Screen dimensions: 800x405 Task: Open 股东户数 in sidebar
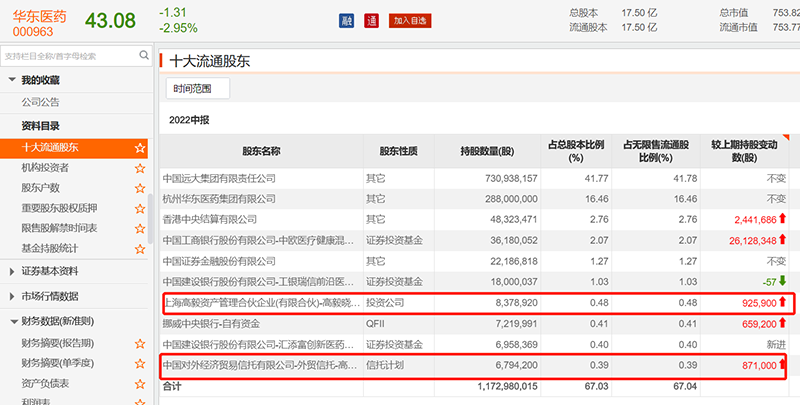[40, 188]
